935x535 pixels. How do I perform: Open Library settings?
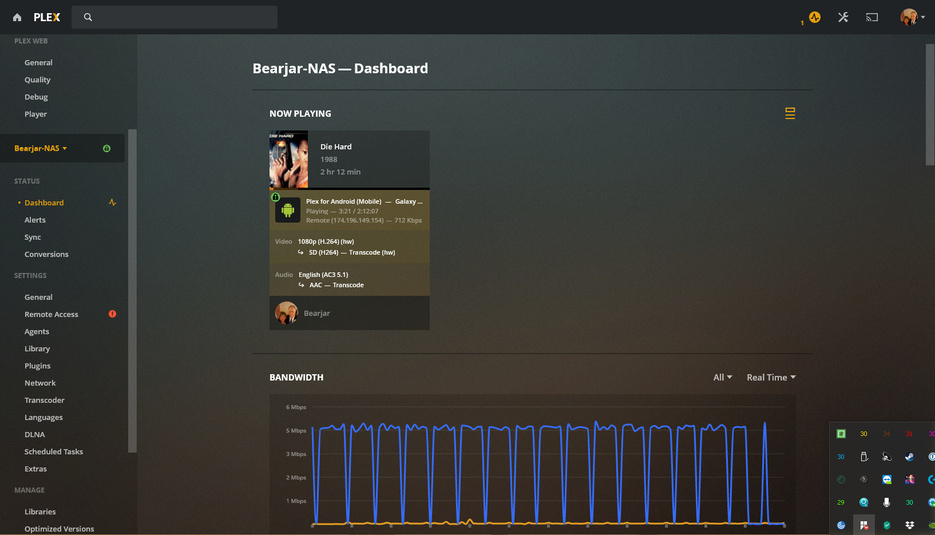coord(37,349)
